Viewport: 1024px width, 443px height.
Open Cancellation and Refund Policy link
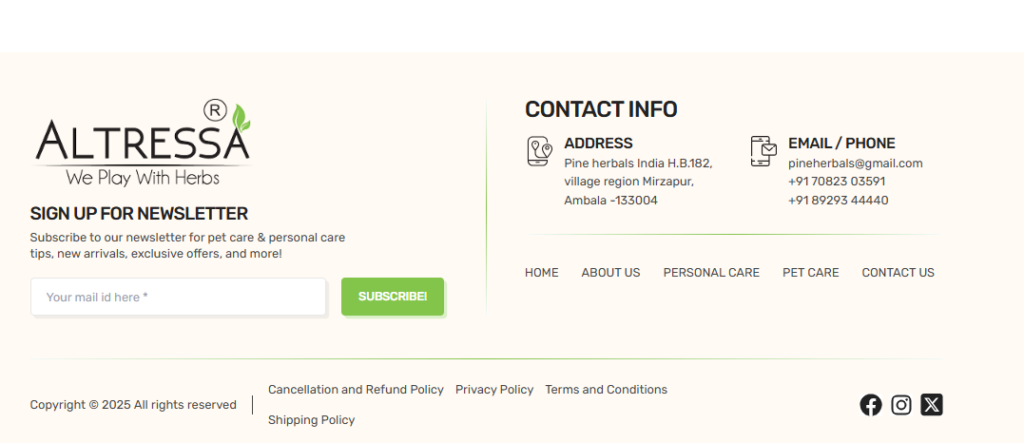point(356,390)
